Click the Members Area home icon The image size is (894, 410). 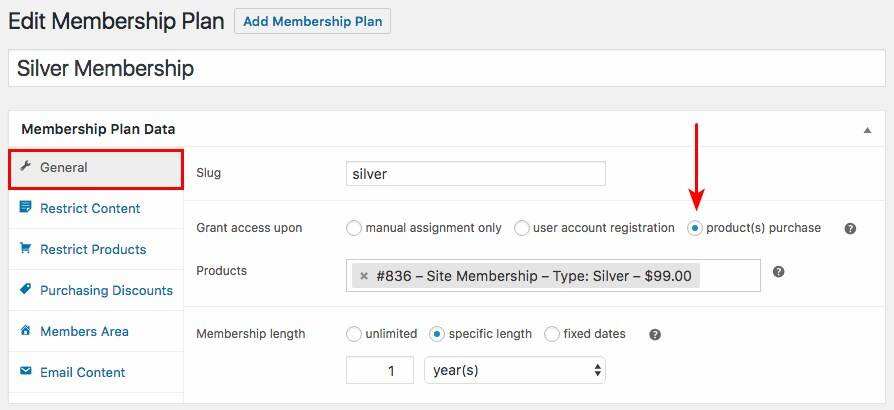26,331
